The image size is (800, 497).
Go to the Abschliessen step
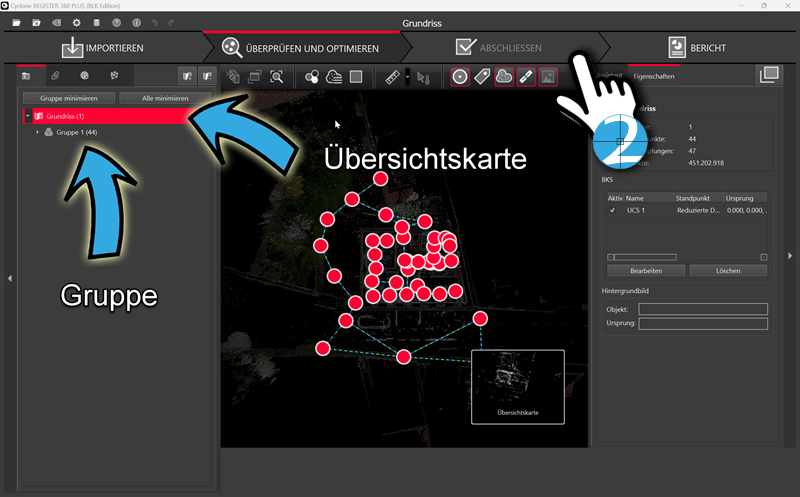pos(498,48)
